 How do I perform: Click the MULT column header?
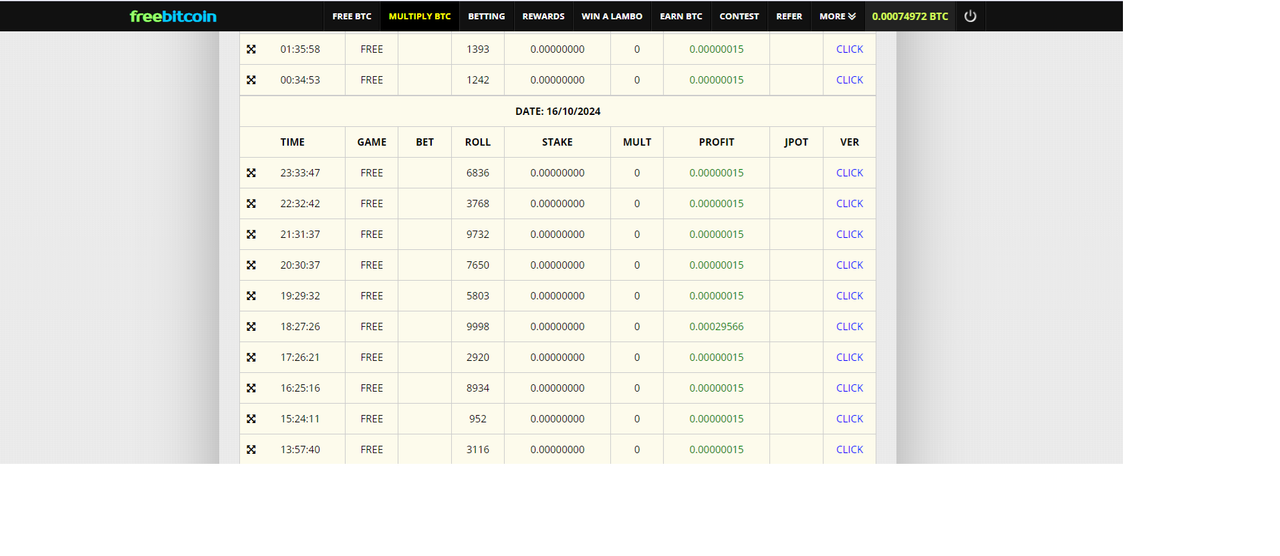coord(637,142)
